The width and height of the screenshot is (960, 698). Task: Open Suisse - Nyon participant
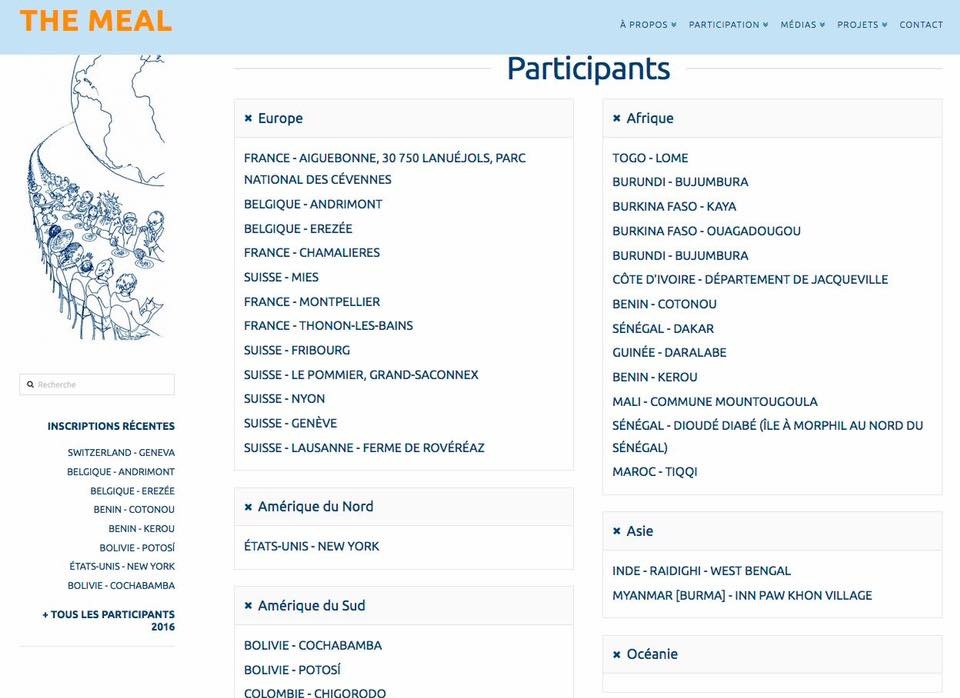click(x=284, y=399)
